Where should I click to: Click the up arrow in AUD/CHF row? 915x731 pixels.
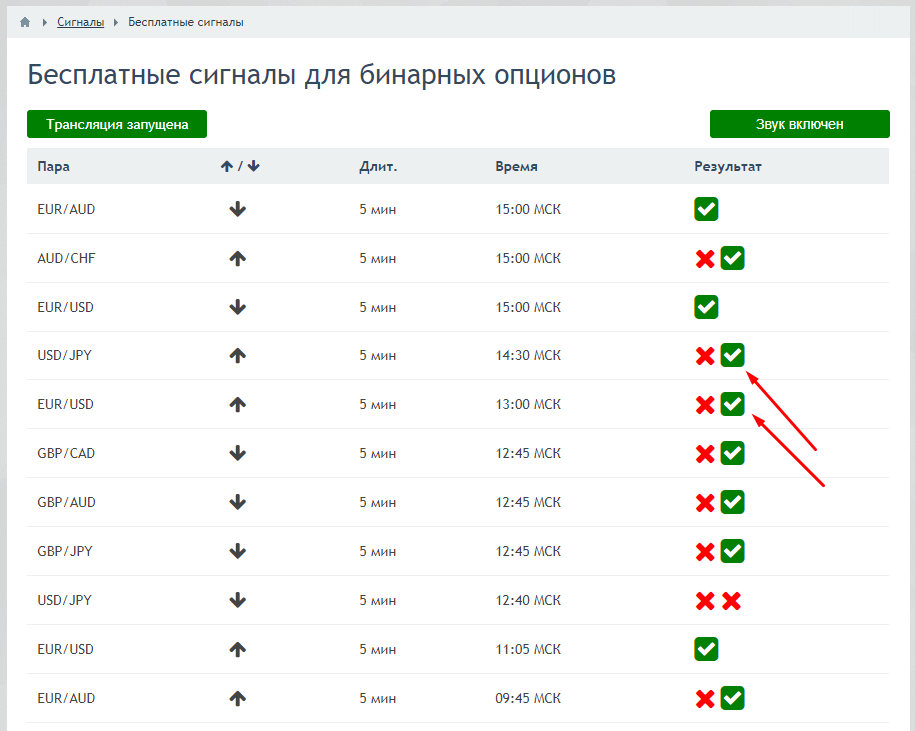(x=238, y=258)
